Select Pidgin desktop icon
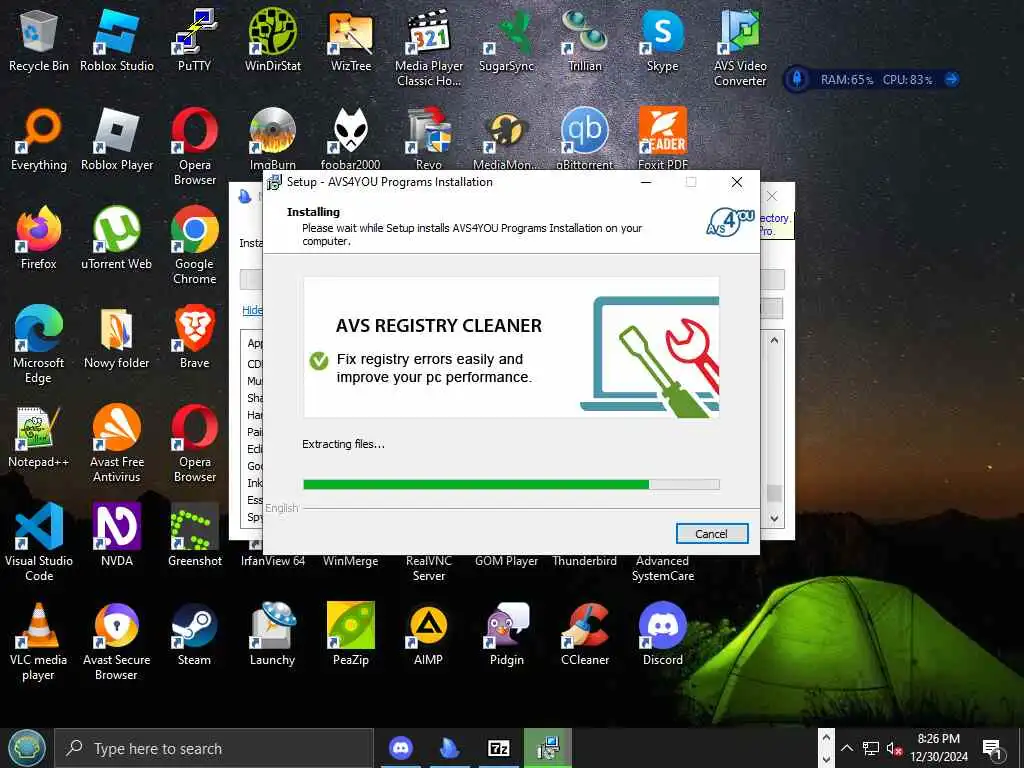Viewport: 1024px width, 768px height. (x=507, y=635)
